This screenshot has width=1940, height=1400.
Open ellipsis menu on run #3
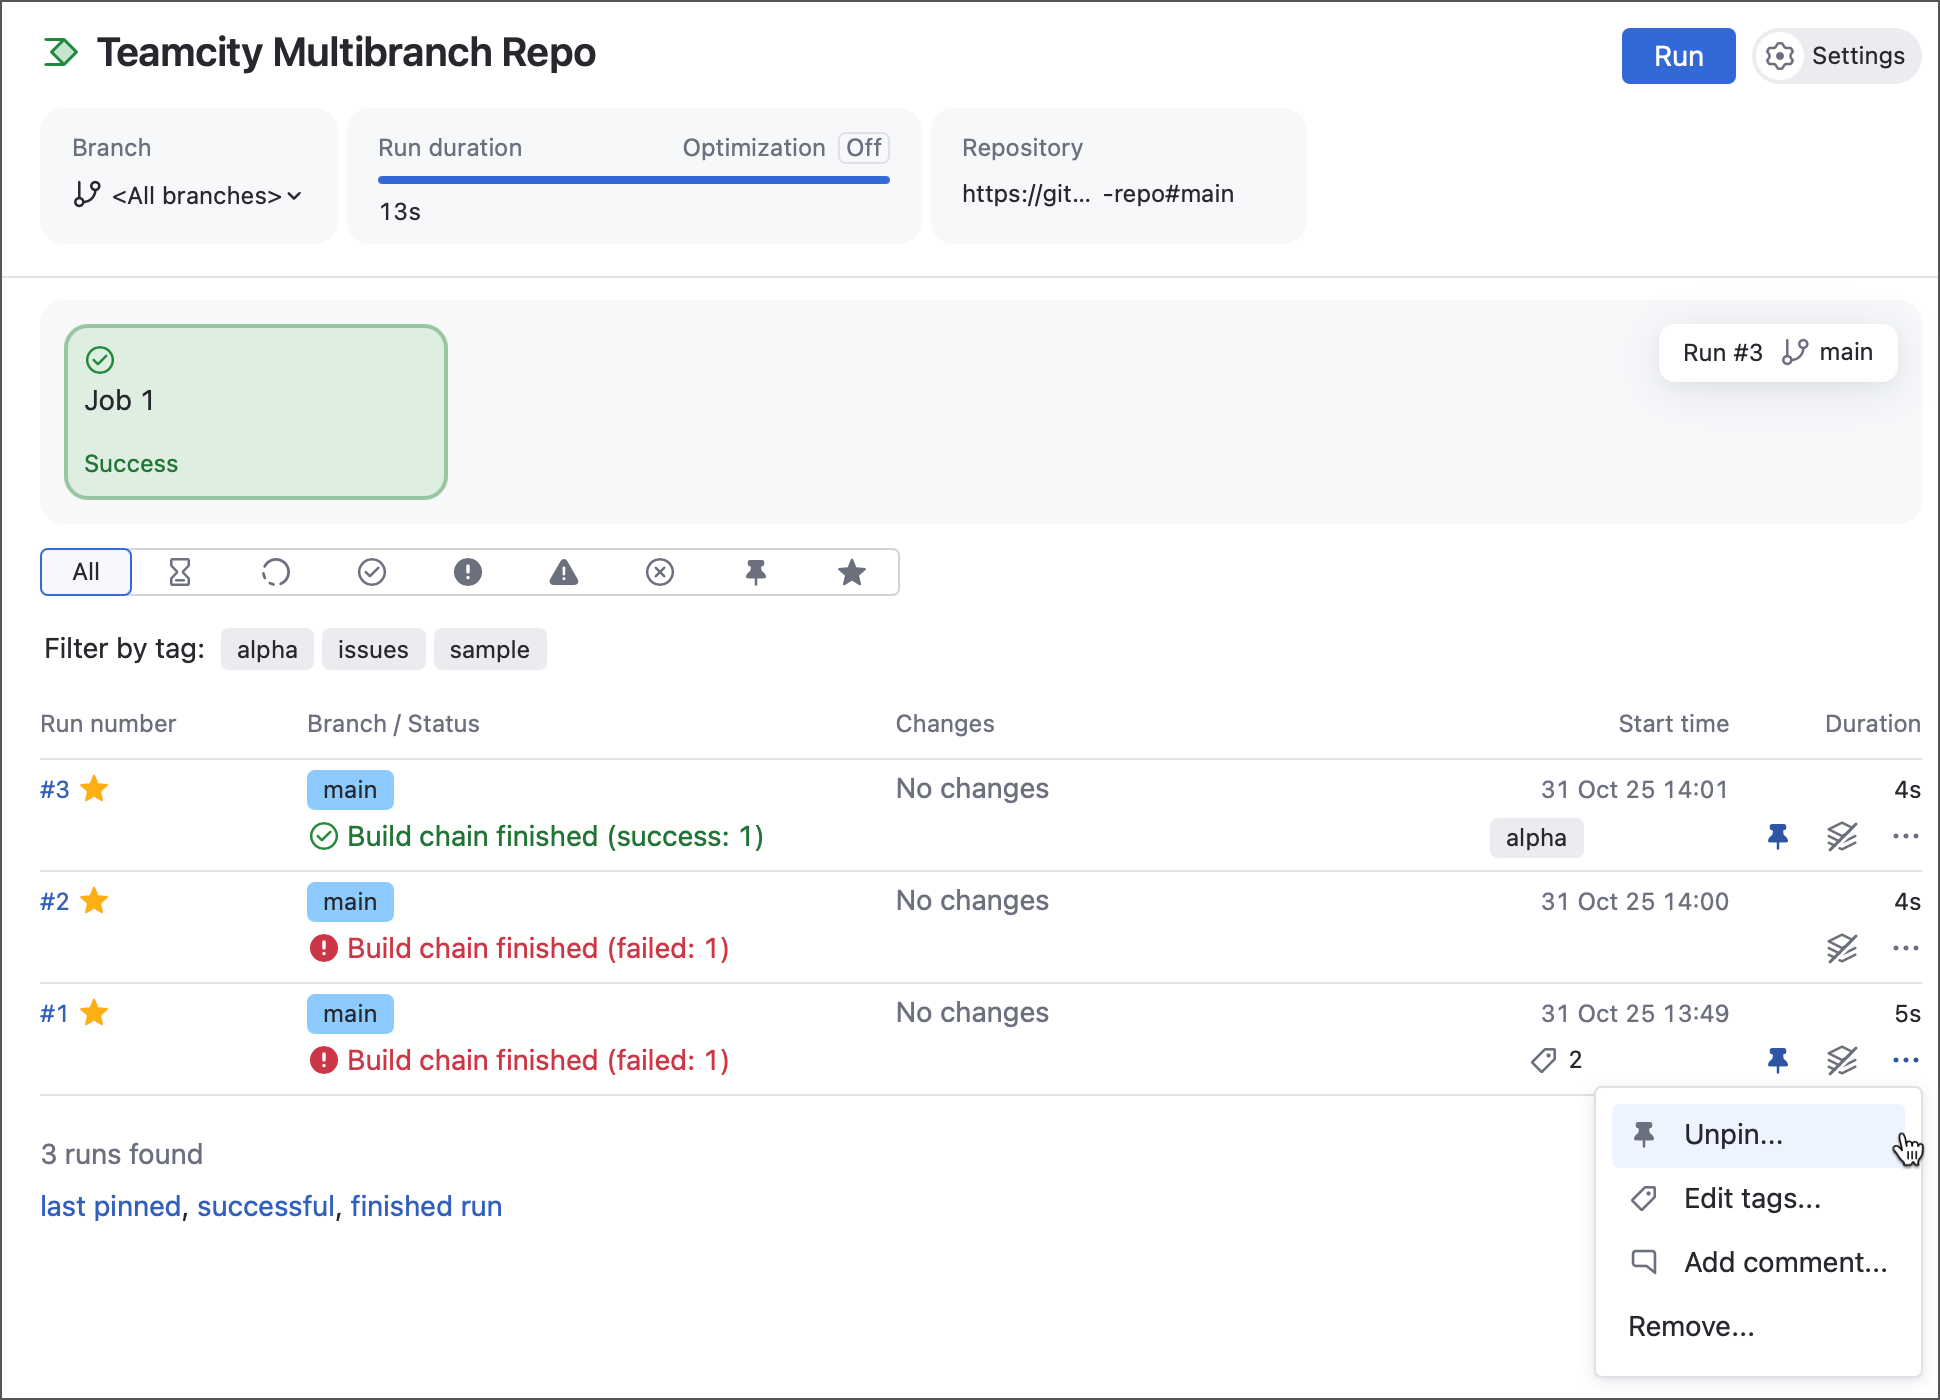click(1906, 836)
